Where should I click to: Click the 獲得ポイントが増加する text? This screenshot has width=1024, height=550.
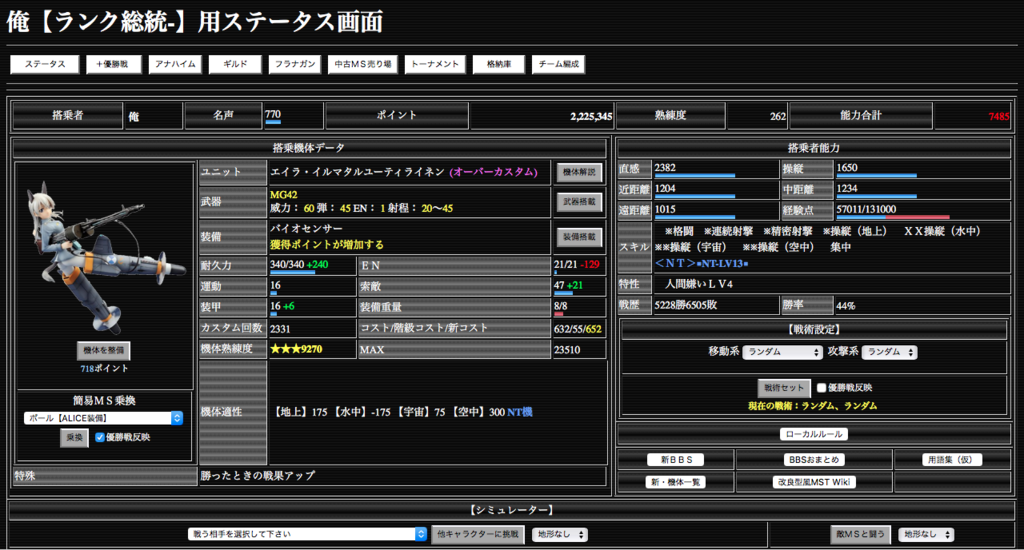pyautogui.click(x=327, y=245)
